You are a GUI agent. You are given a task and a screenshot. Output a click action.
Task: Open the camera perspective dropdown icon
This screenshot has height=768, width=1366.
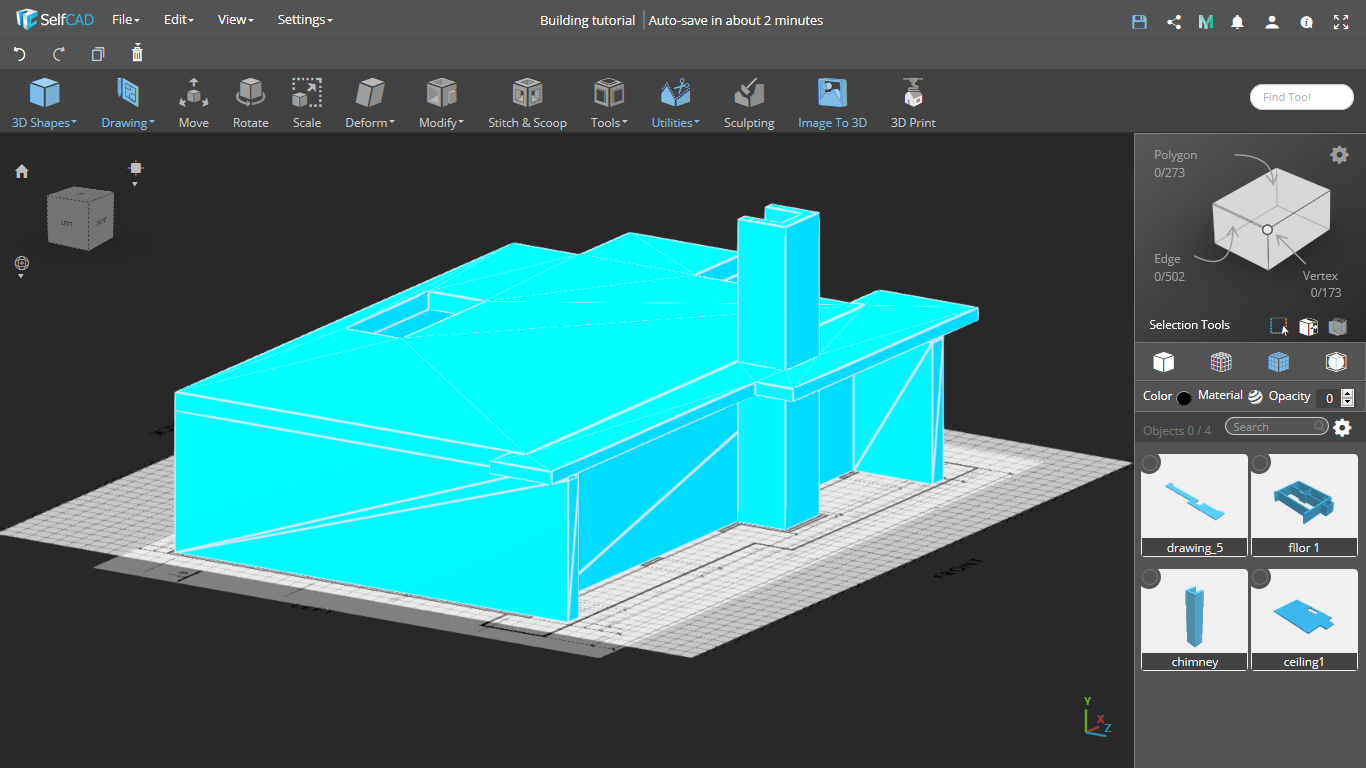tap(136, 172)
